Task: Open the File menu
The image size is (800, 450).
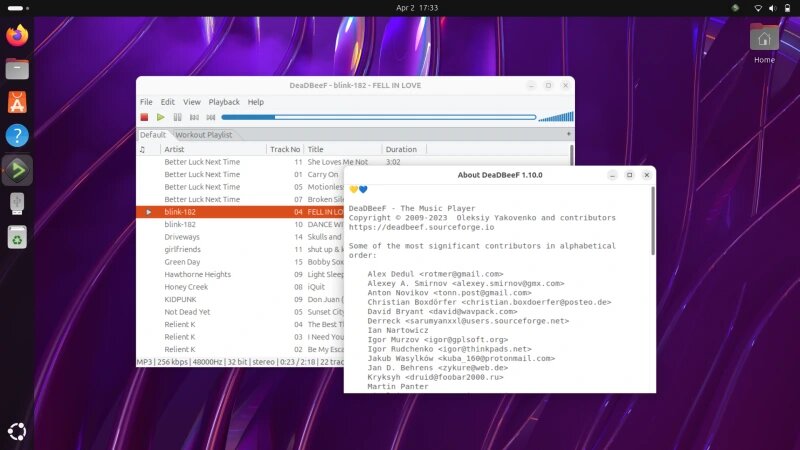Action: pyautogui.click(x=146, y=102)
